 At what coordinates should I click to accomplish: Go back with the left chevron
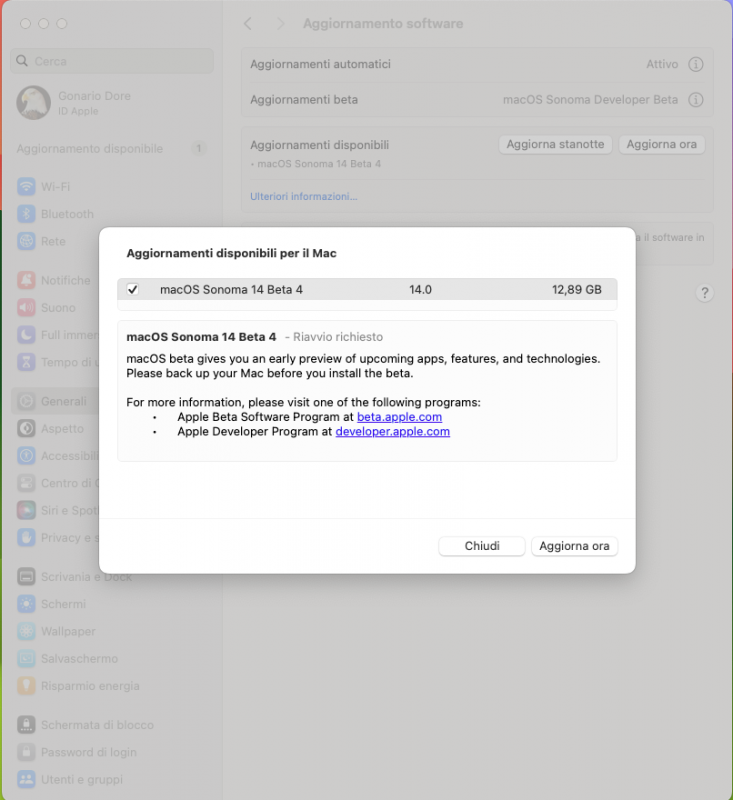point(248,23)
